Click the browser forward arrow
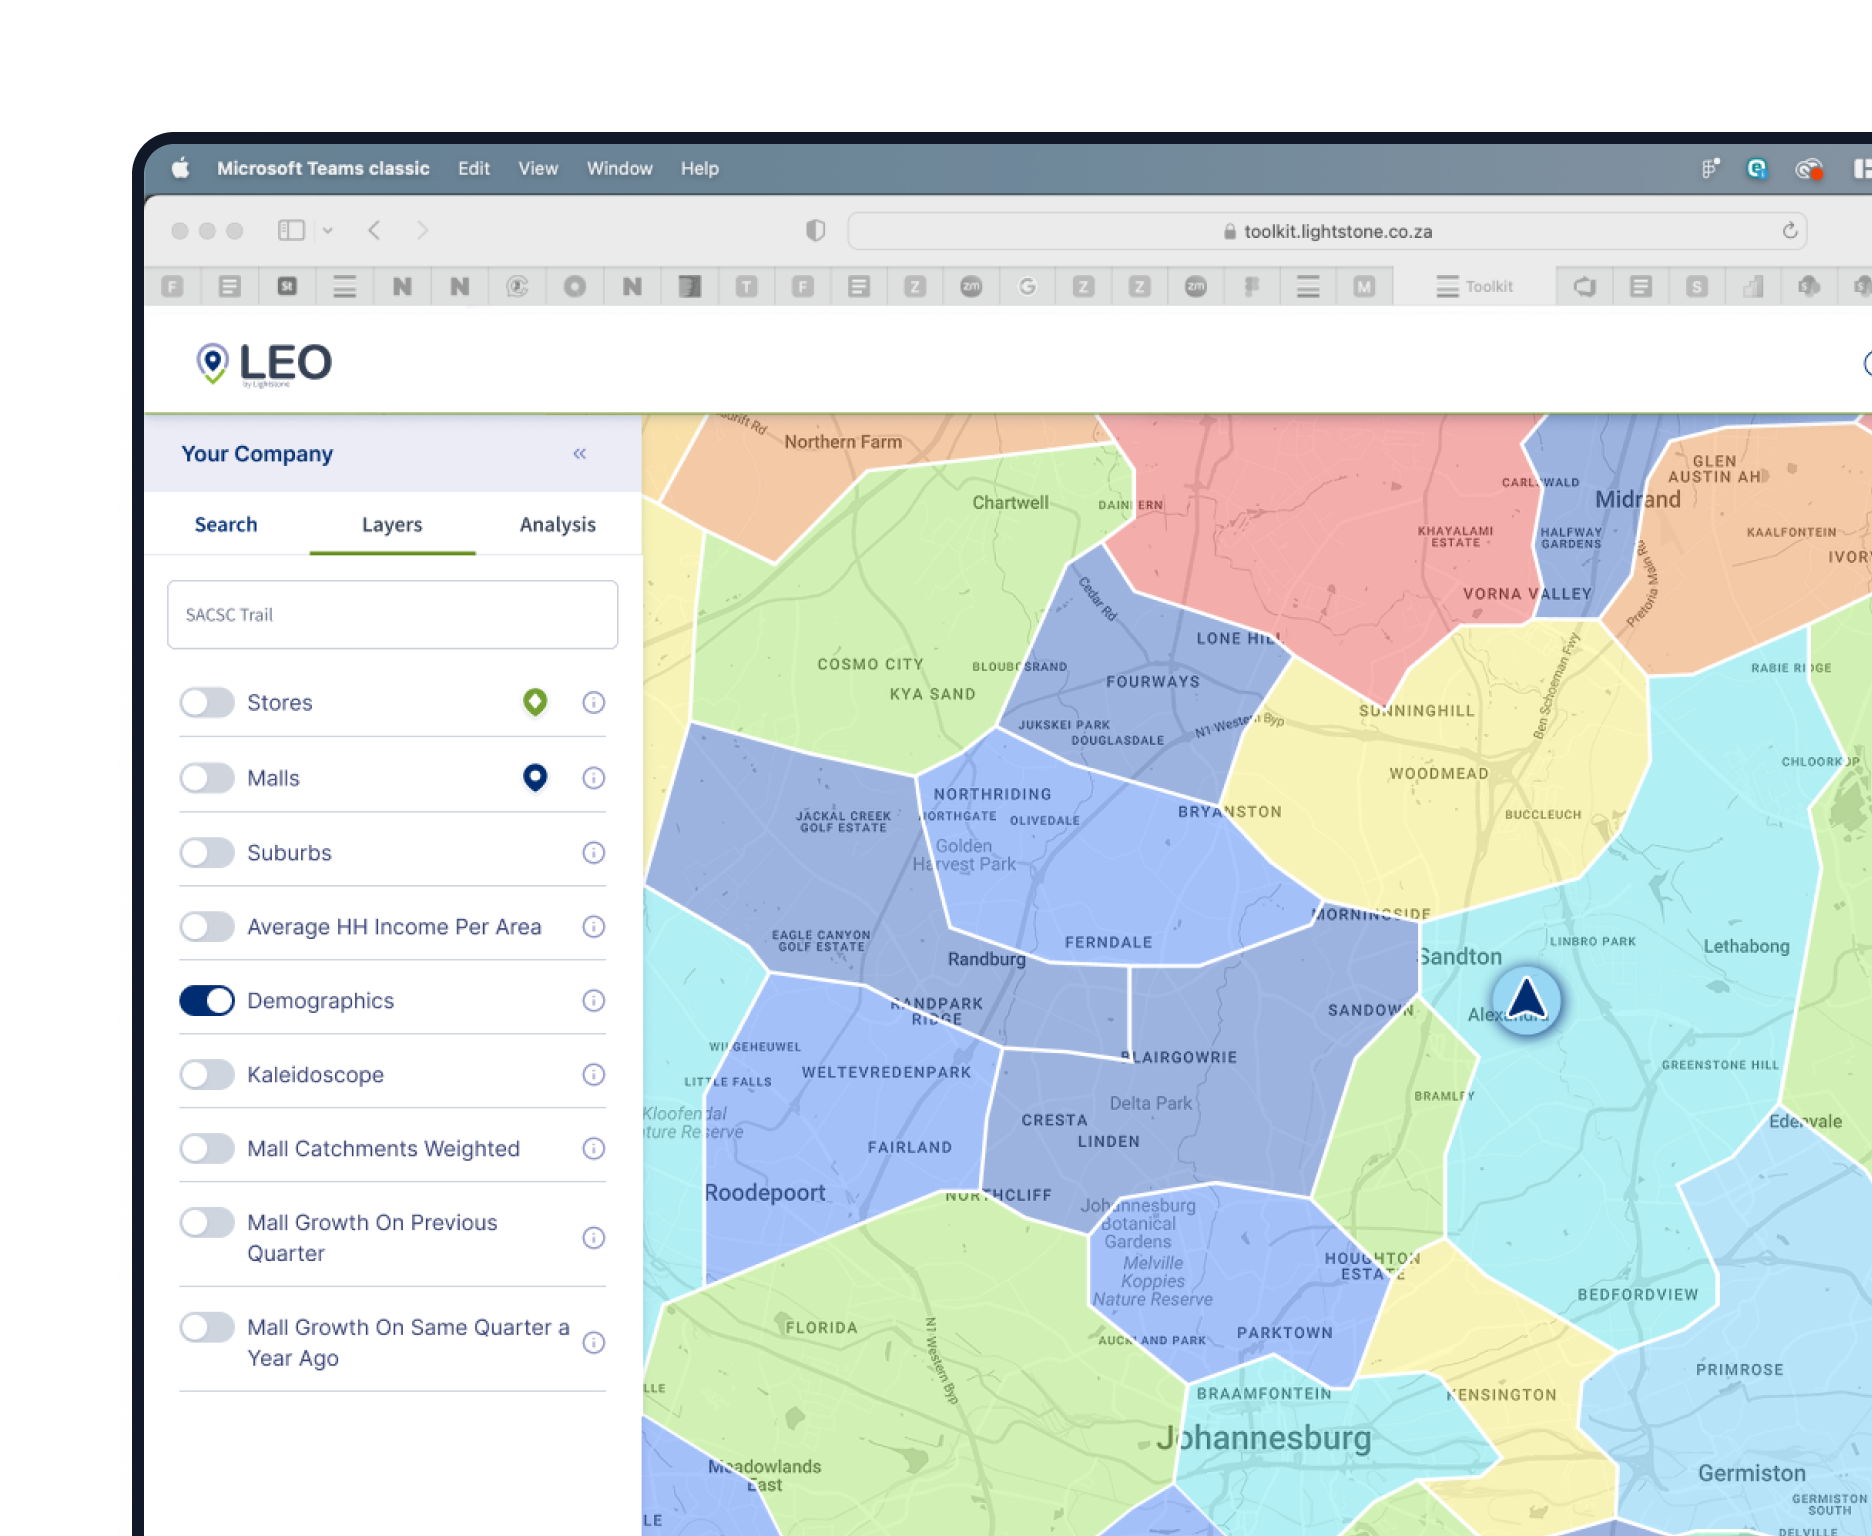 [423, 231]
